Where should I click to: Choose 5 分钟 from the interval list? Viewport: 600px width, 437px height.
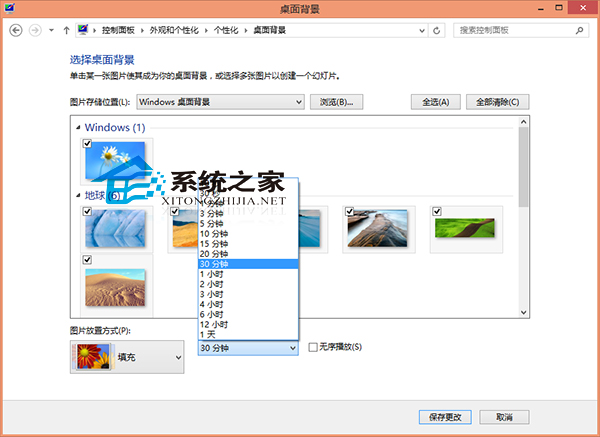[x=248, y=223]
